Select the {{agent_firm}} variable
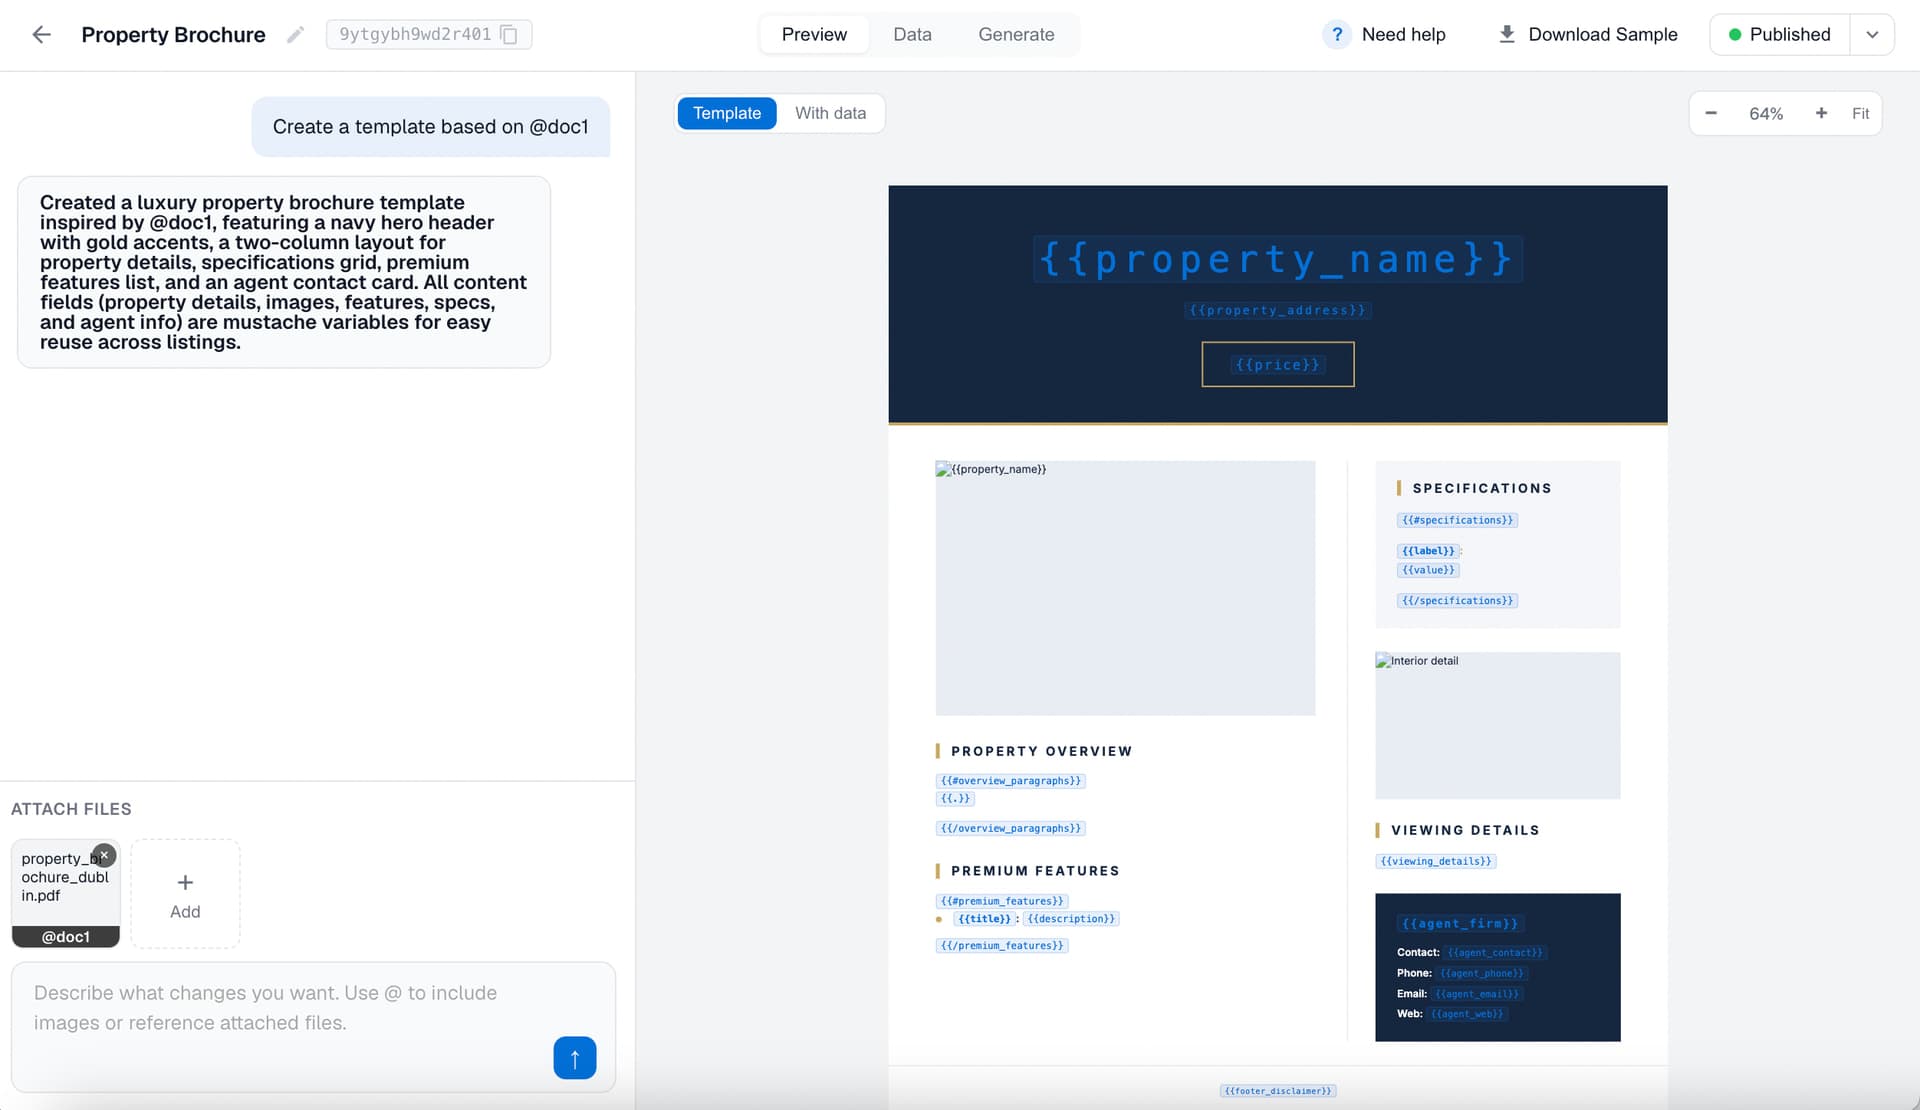Screen dimensions: 1920x1110 tap(1460, 924)
